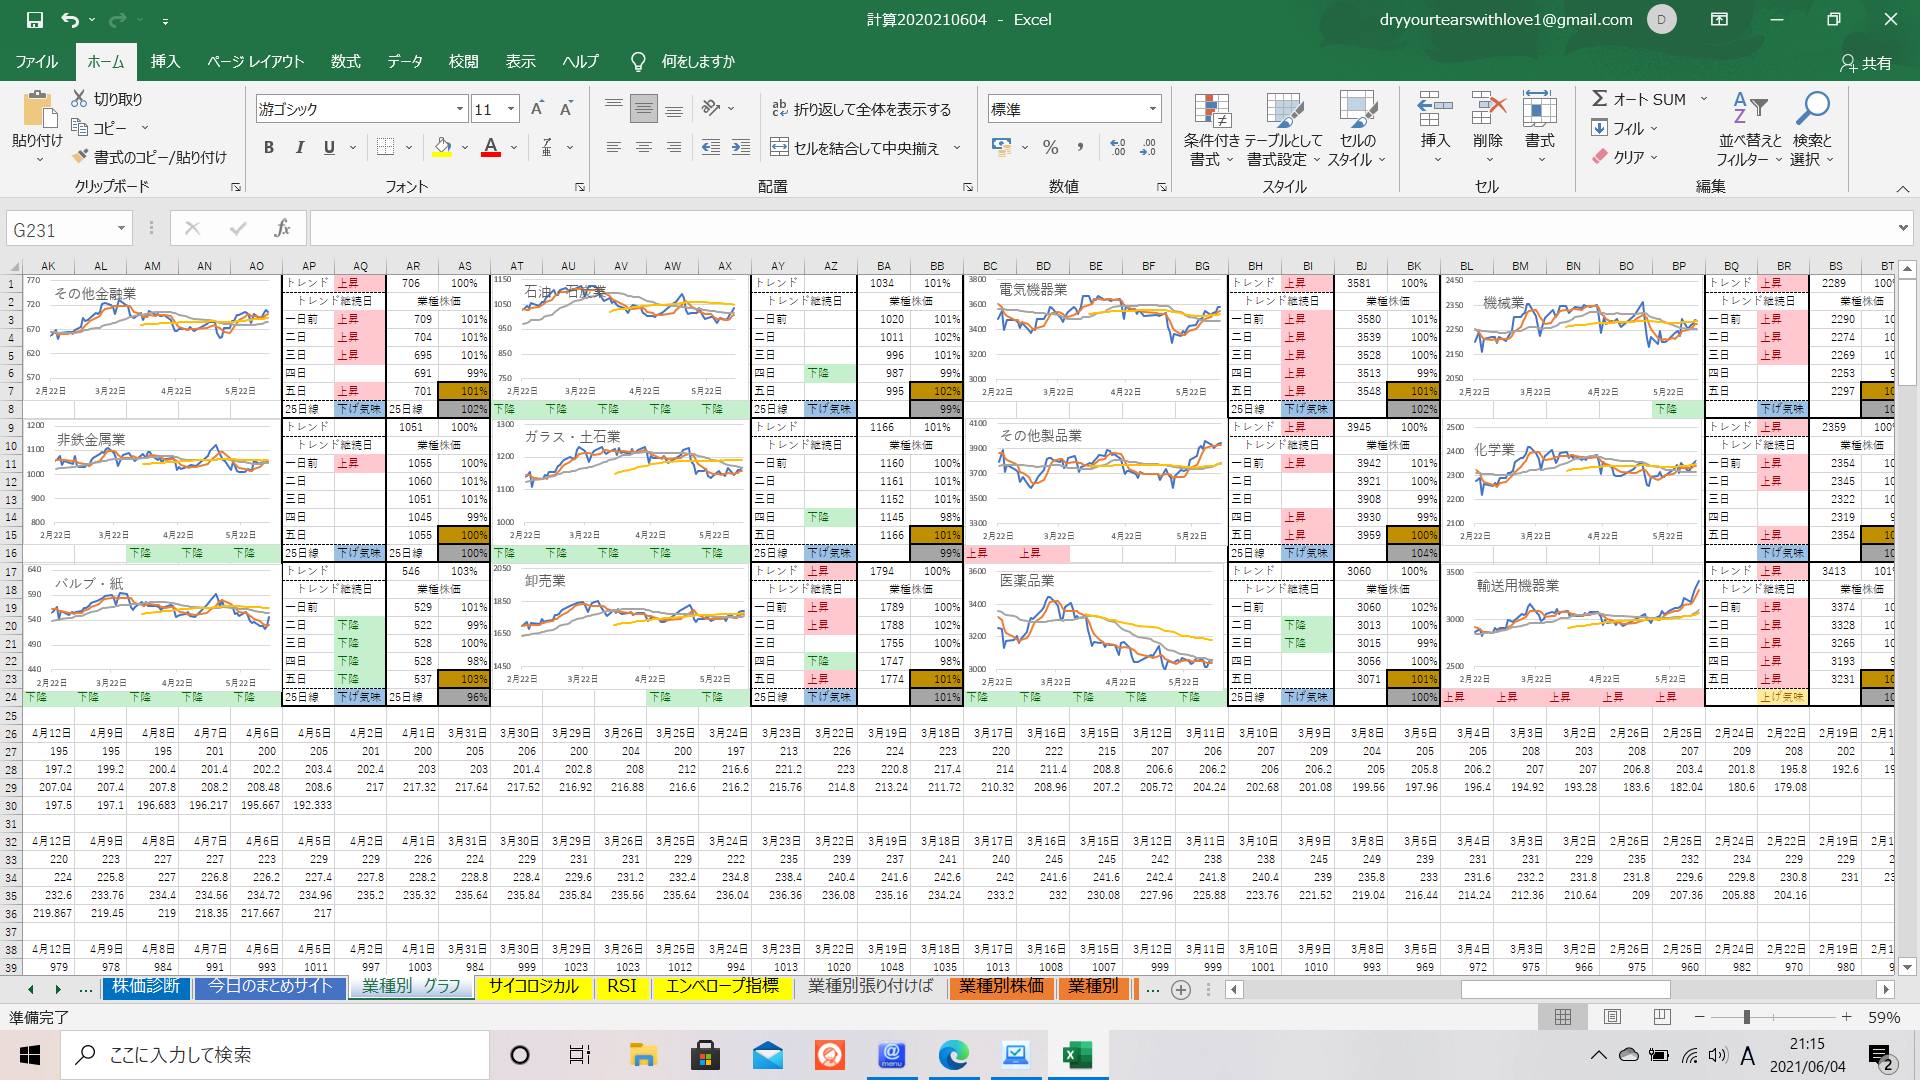Screen dimensions: 1920x1080
Task: Click the Insert Function fx icon
Action: (282, 229)
